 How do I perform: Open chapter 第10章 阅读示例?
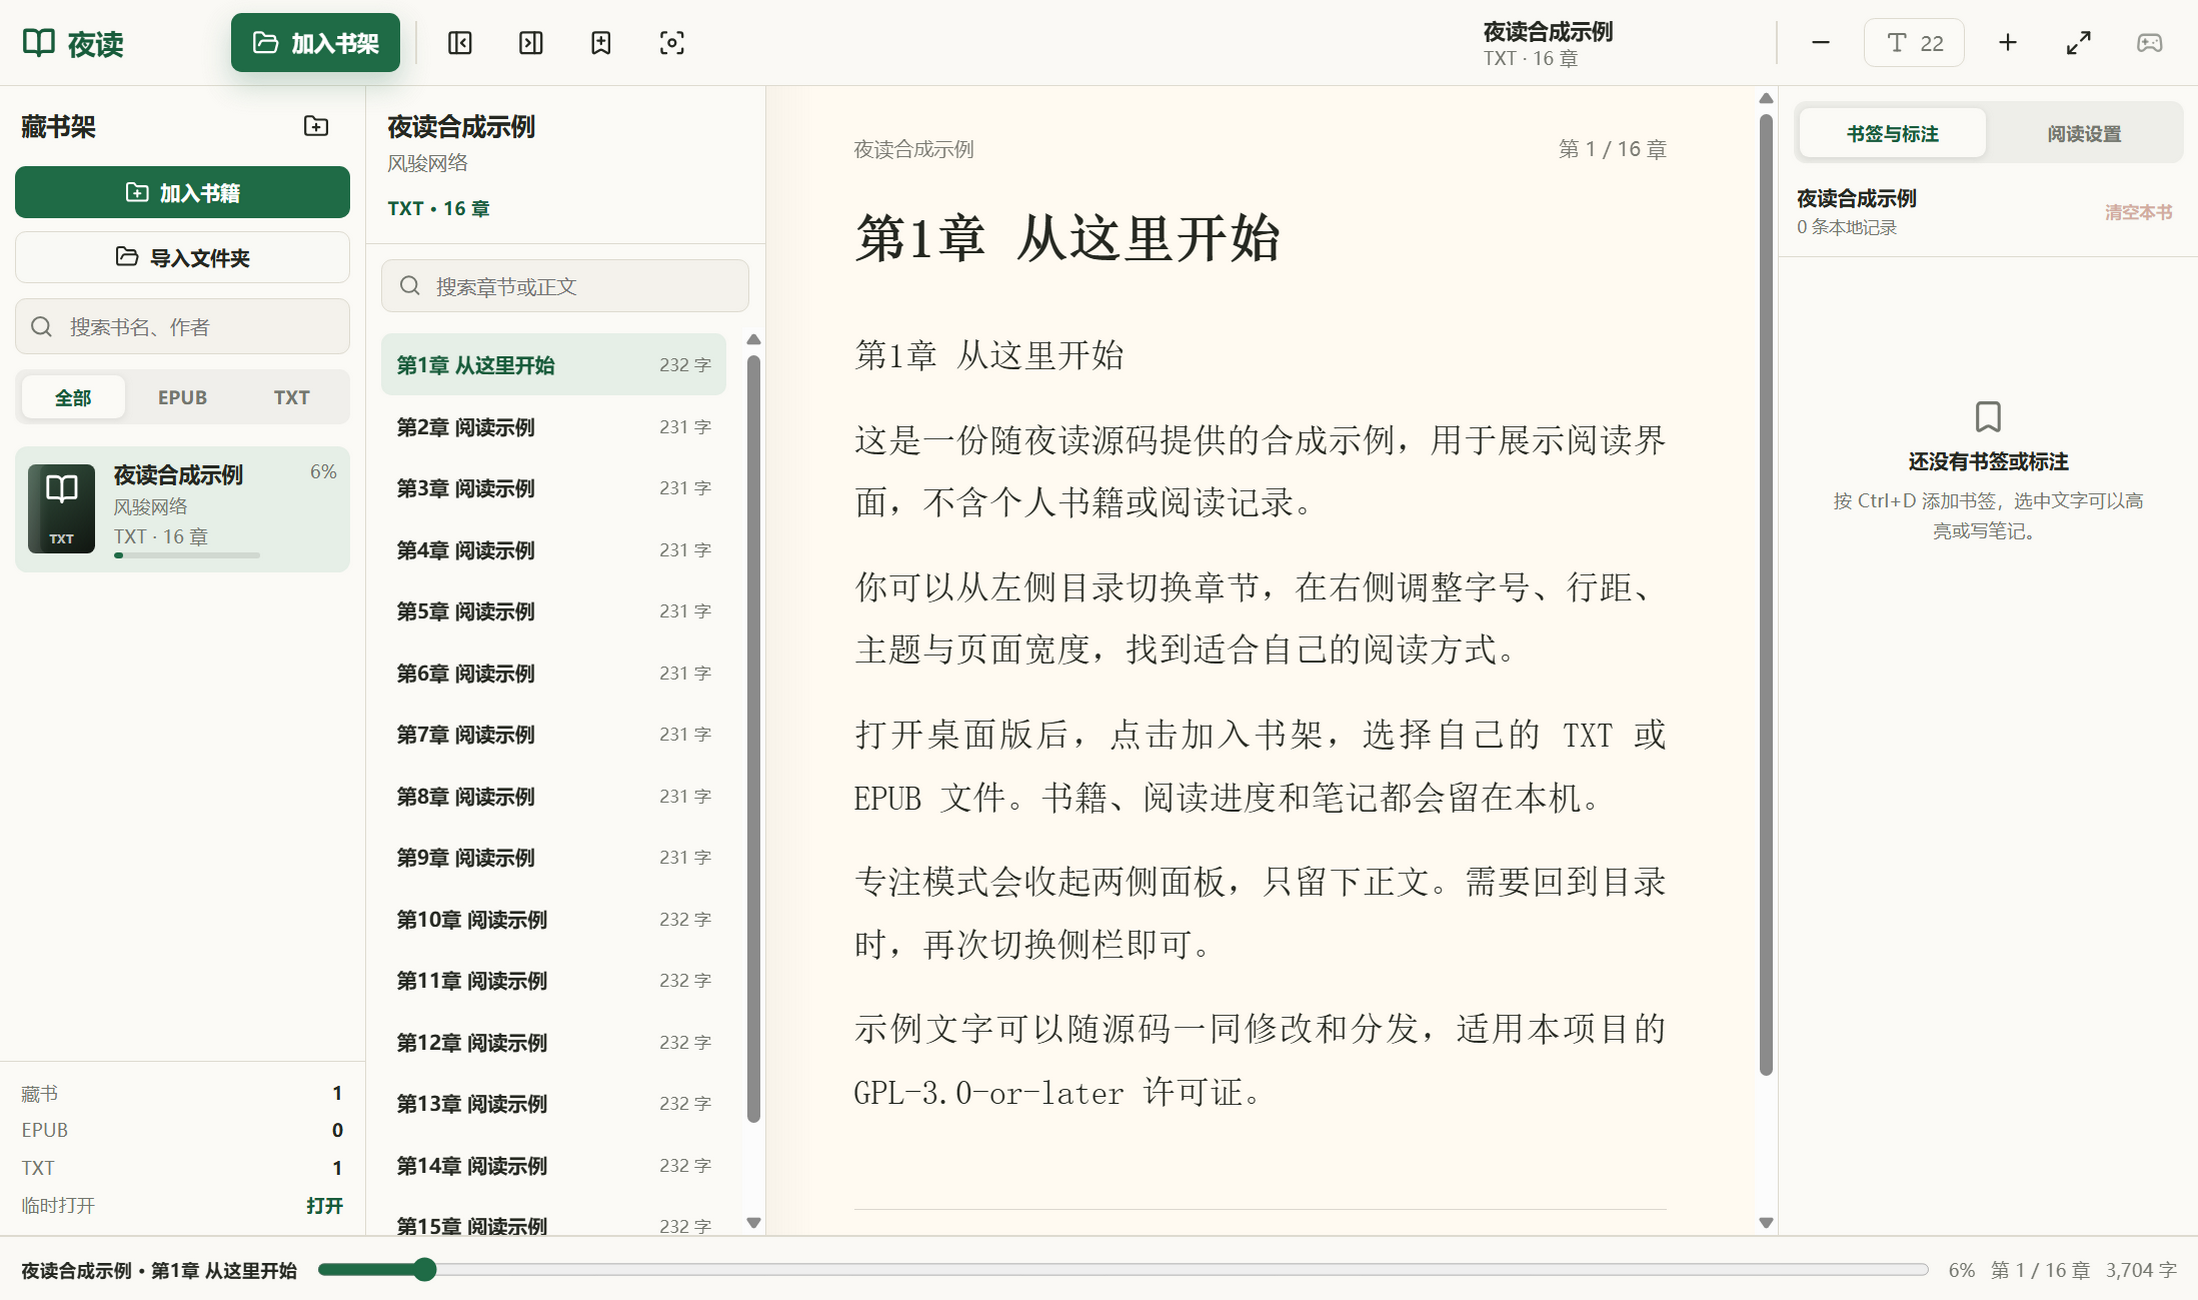click(553, 919)
